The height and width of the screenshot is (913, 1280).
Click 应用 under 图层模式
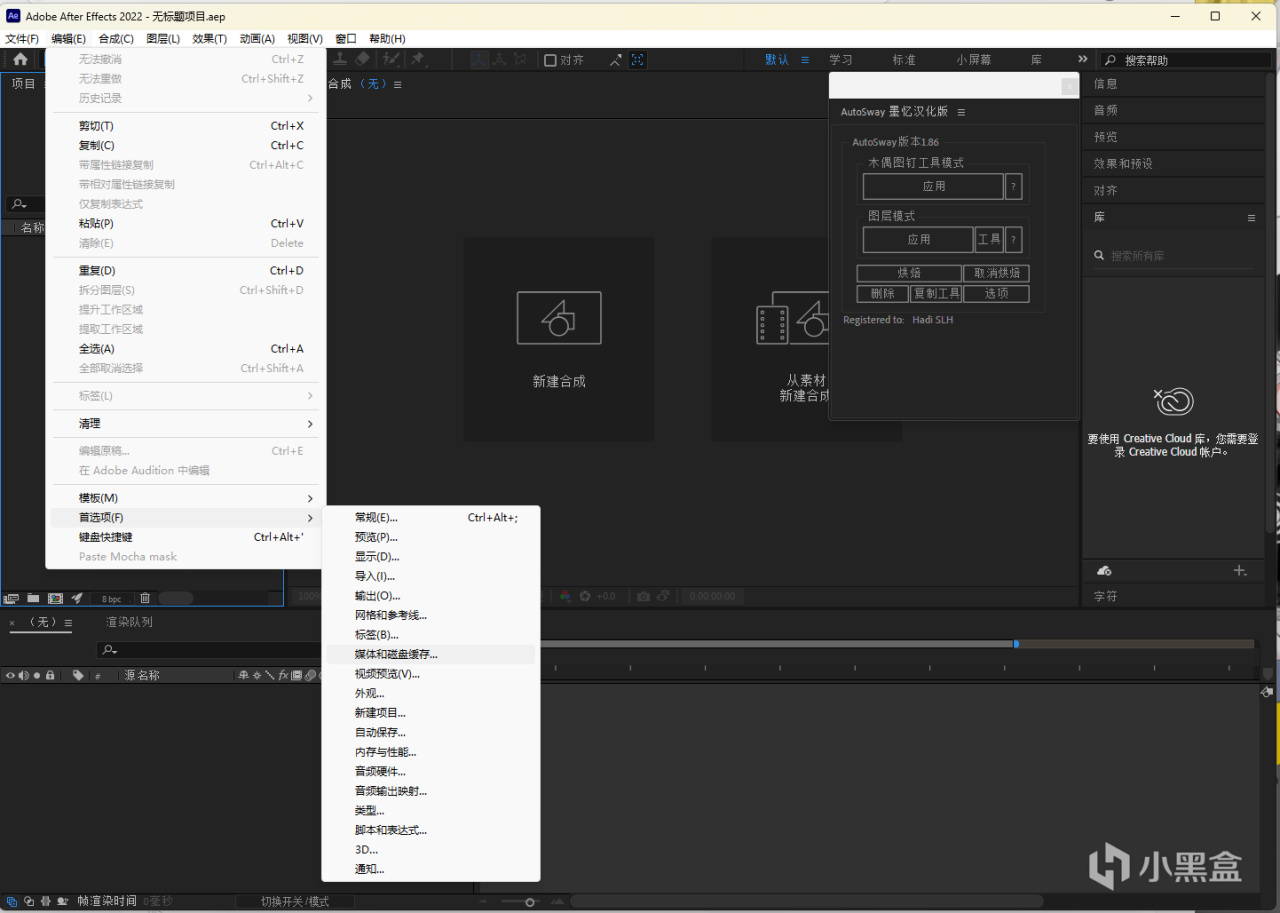(x=918, y=240)
